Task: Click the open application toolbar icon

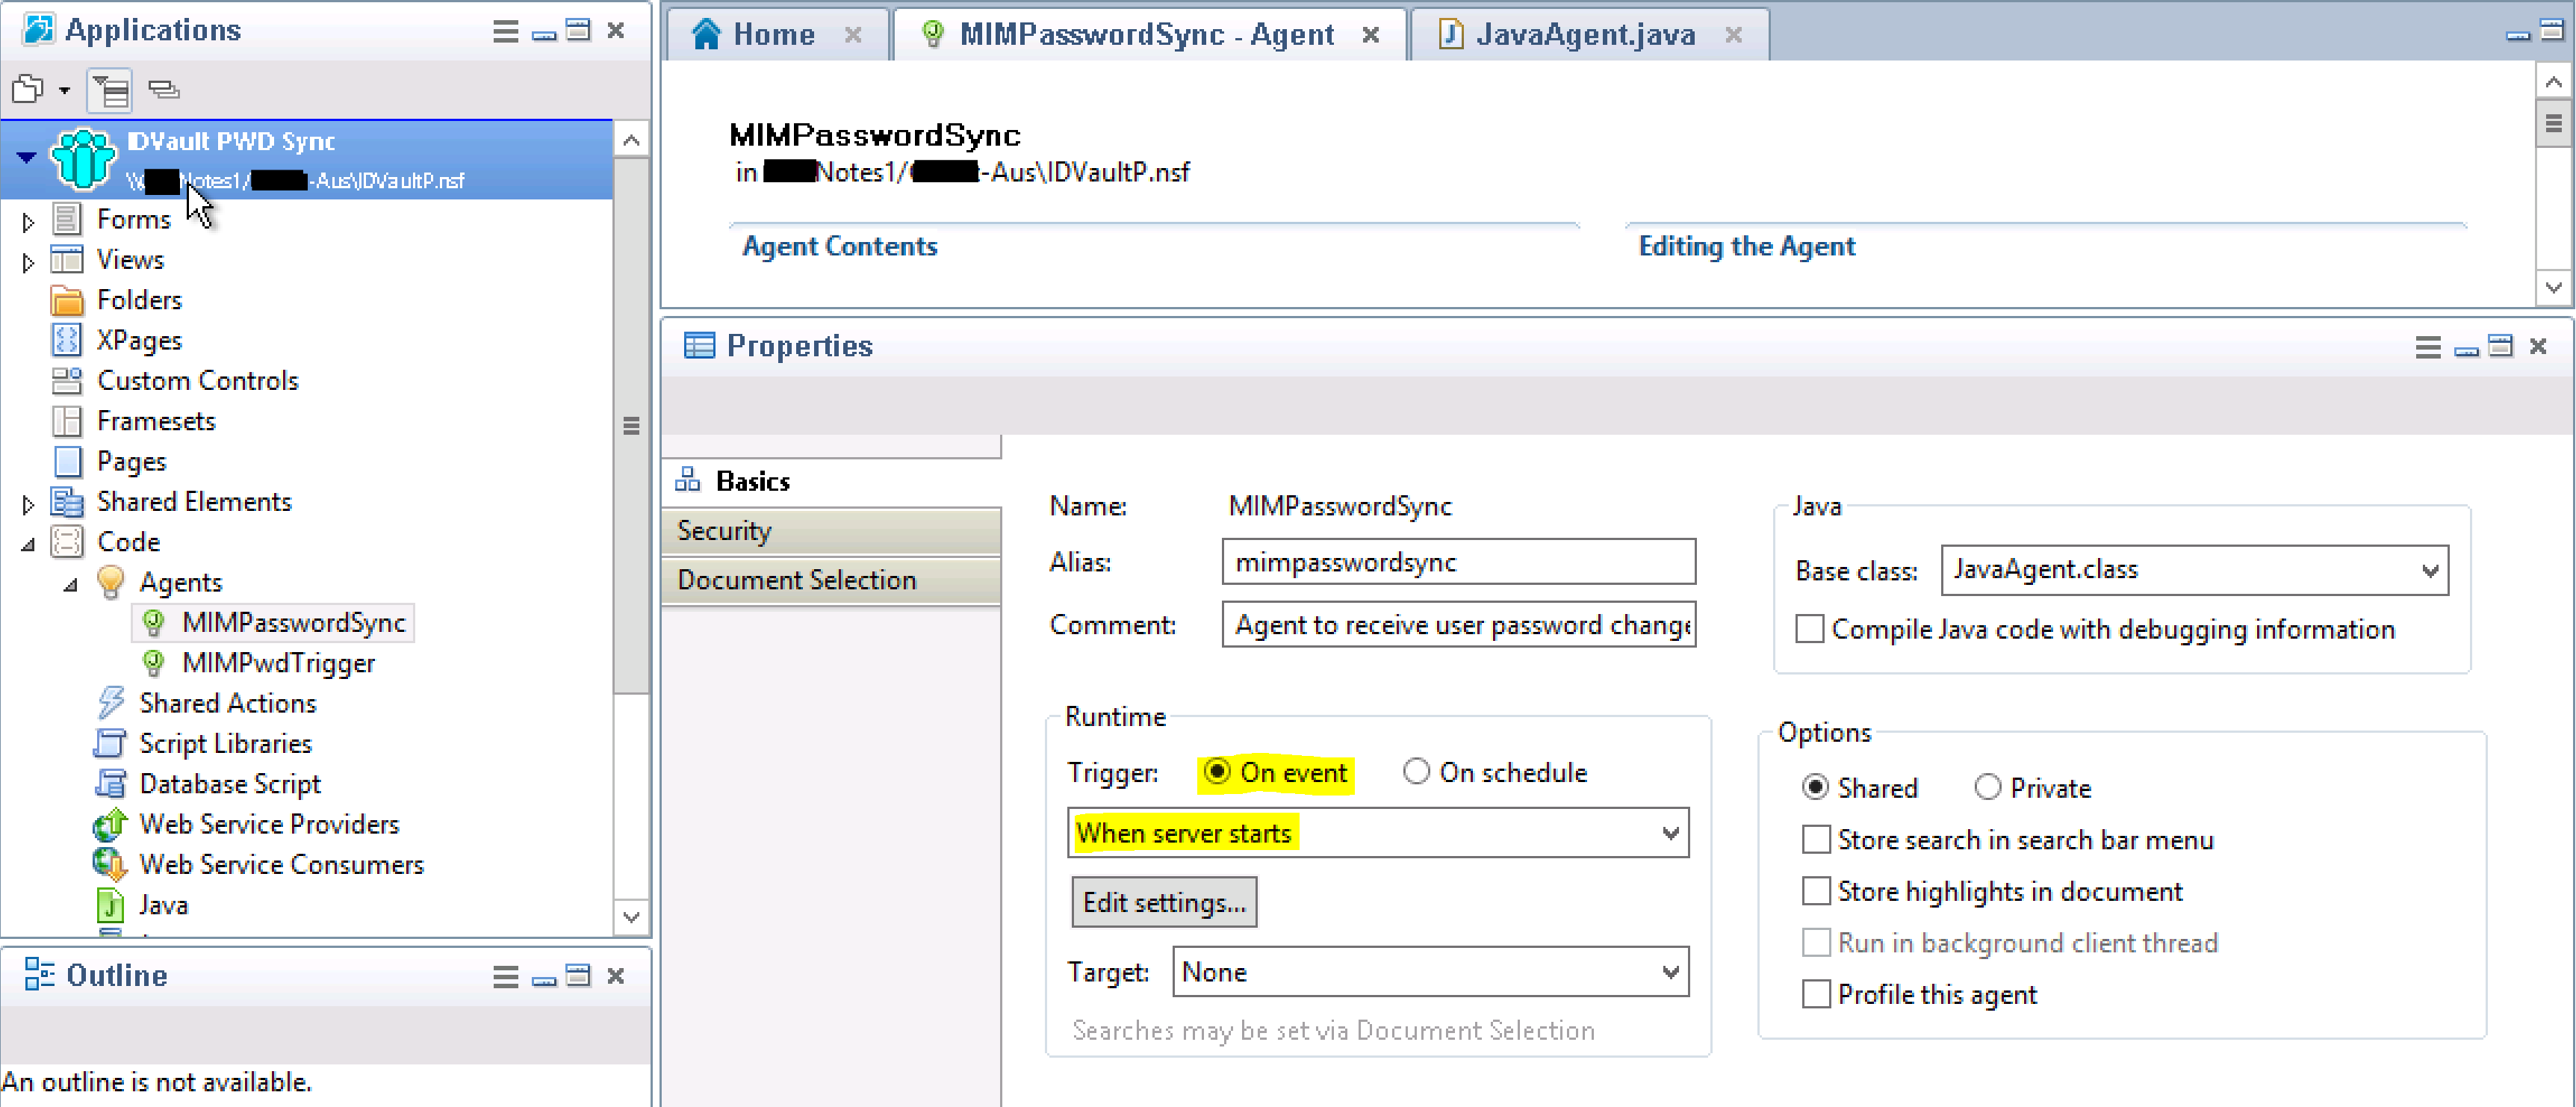Action: click(x=28, y=90)
